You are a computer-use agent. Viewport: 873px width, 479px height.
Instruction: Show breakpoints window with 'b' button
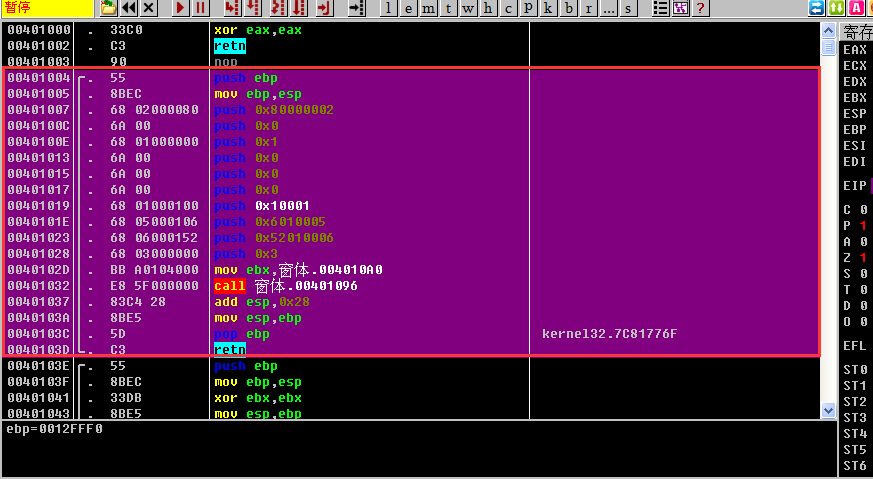(x=569, y=8)
